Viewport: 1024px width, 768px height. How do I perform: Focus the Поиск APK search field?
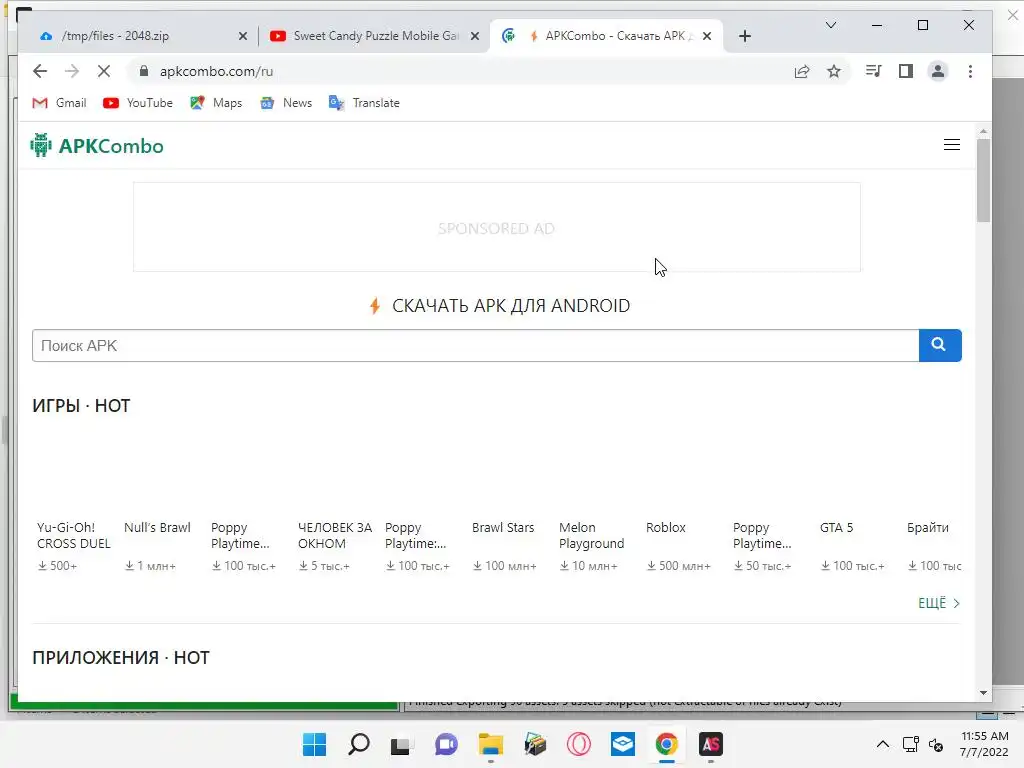click(475, 345)
